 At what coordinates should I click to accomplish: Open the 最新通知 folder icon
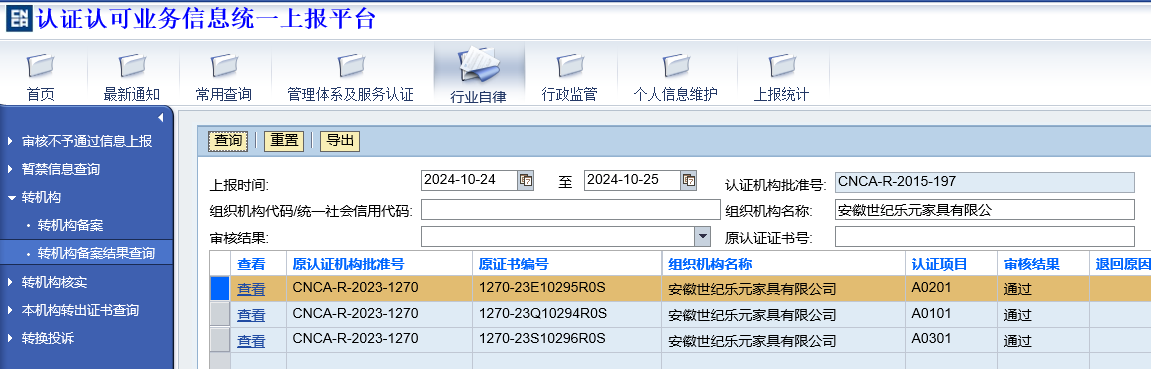132,66
